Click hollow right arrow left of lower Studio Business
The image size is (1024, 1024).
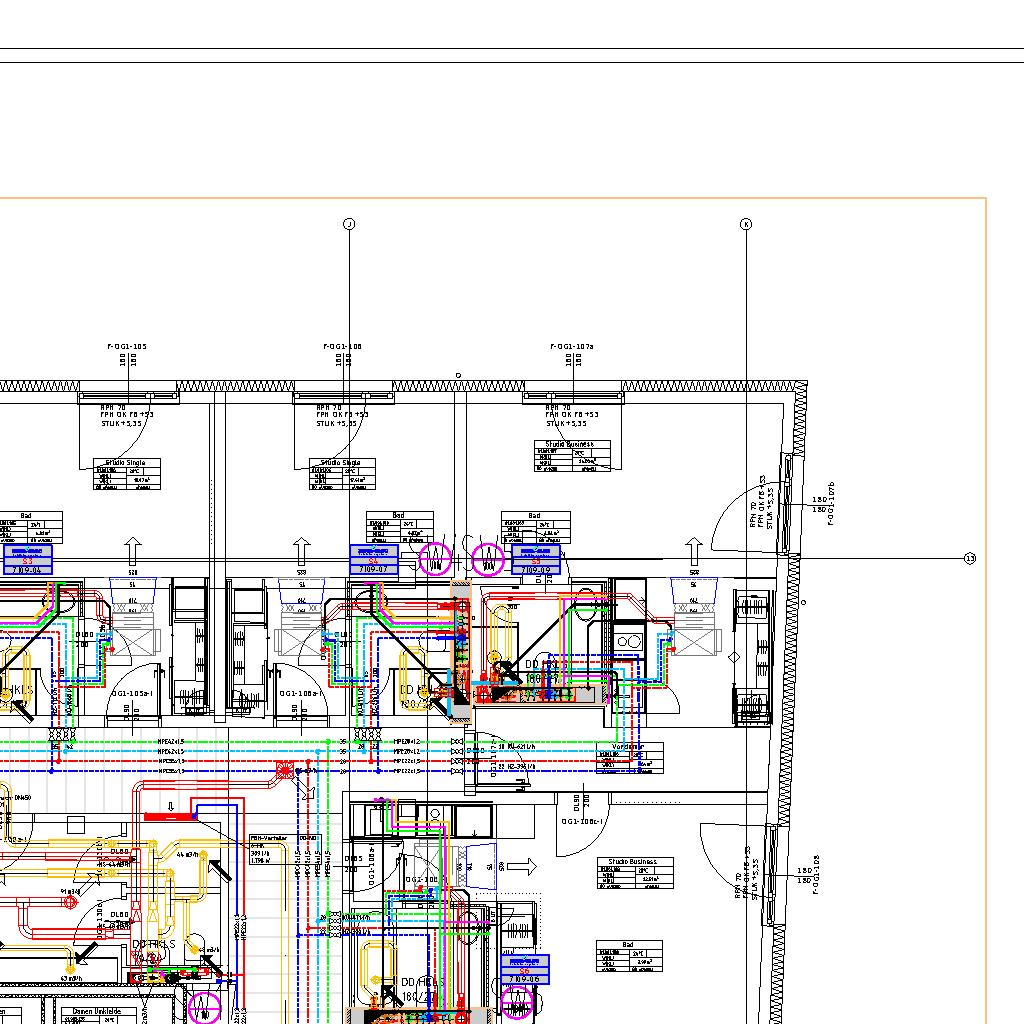click(x=522, y=867)
